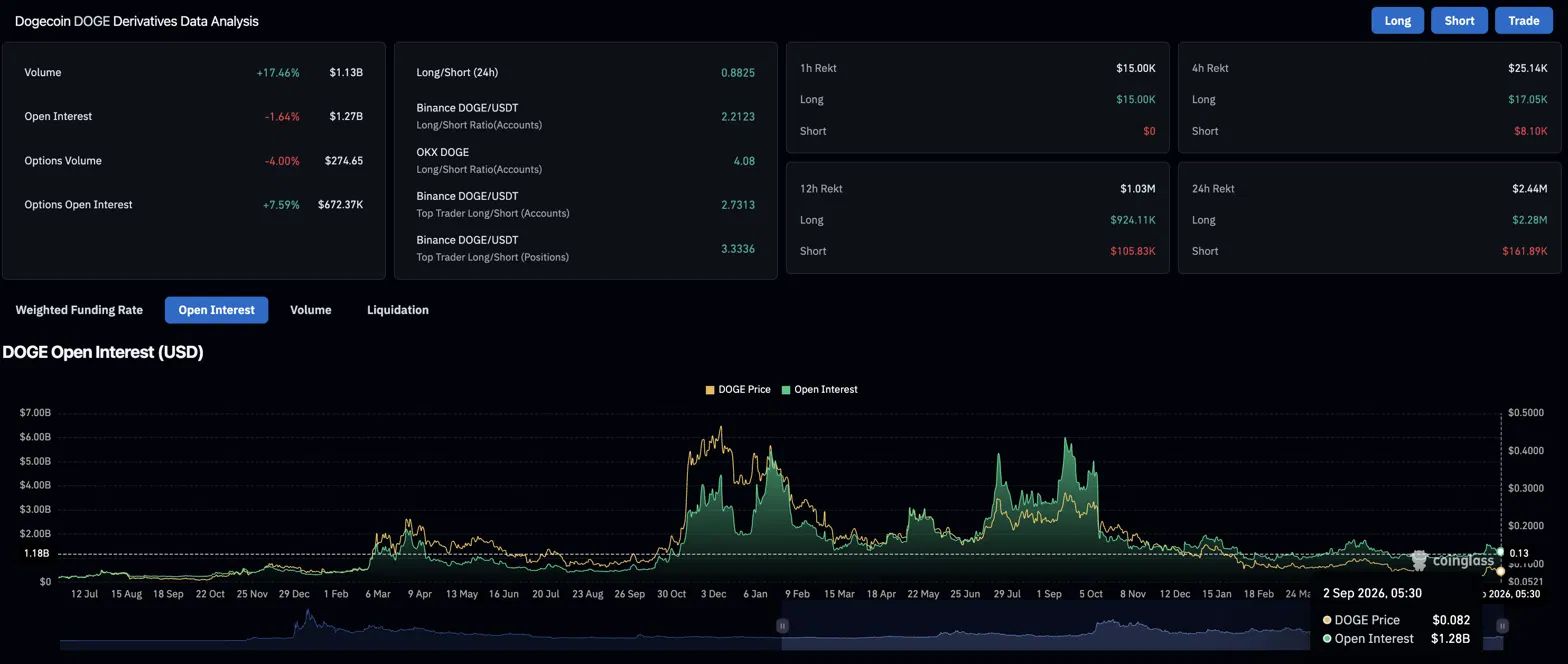The width and height of the screenshot is (1568, 664).
Task: Click the 1h Rekt card
Action: click(x=977, y=99)
